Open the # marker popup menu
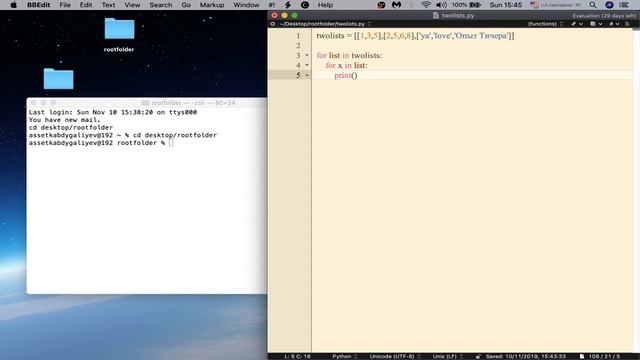 point(614,24)
